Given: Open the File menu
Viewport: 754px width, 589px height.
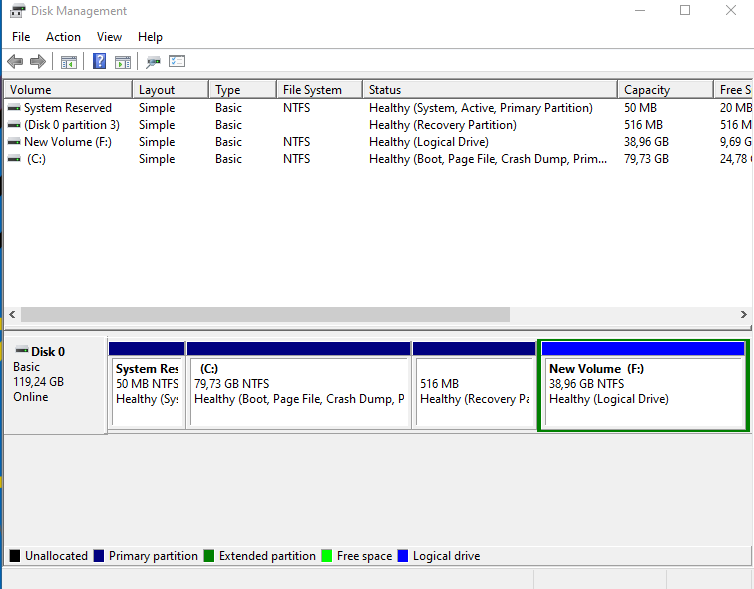Looking at the screenshot, I should click(21, 37).
